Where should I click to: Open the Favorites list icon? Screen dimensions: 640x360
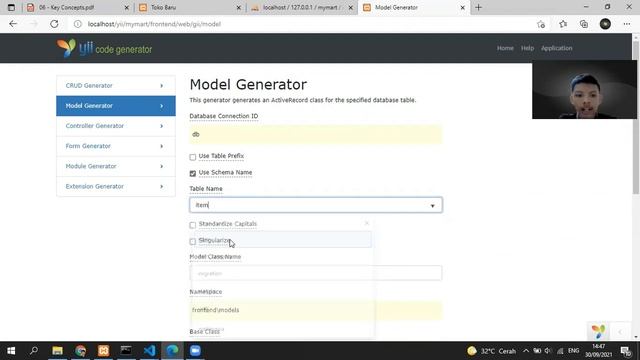[563, 24]
